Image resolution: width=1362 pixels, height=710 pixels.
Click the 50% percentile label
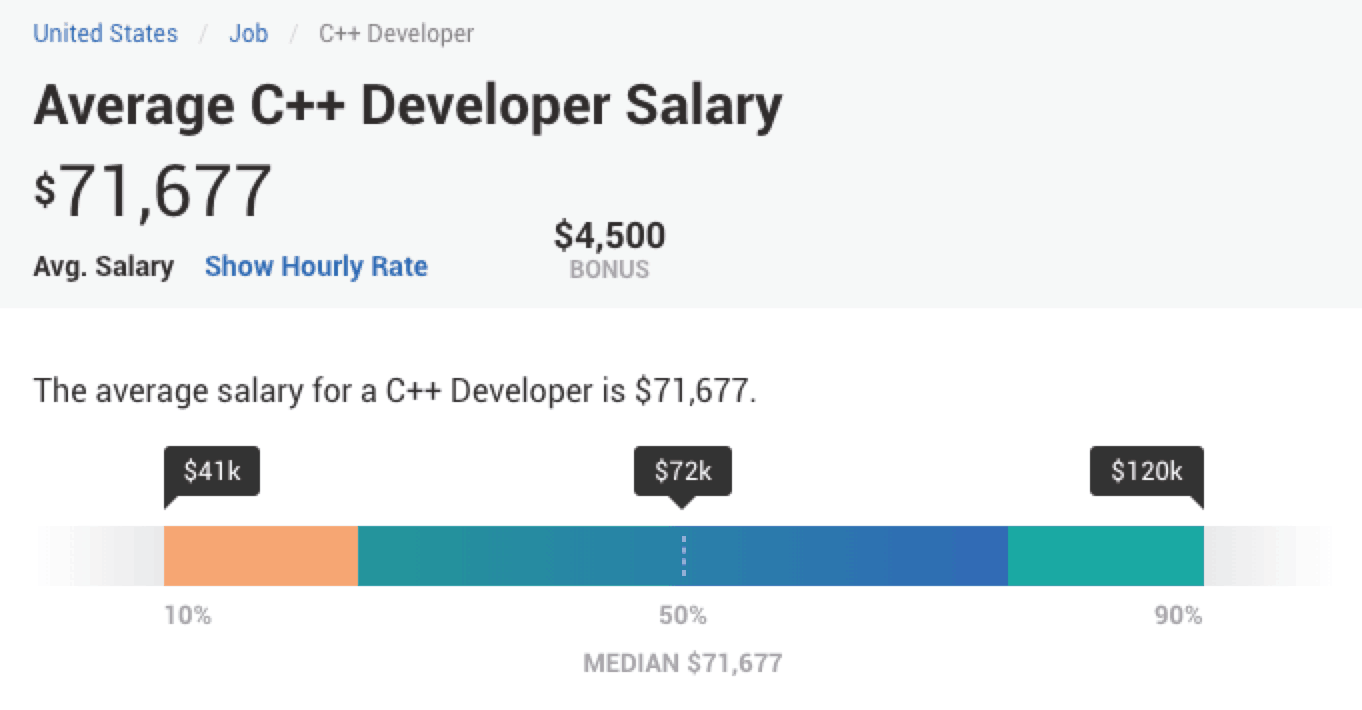tap(683, 616)
